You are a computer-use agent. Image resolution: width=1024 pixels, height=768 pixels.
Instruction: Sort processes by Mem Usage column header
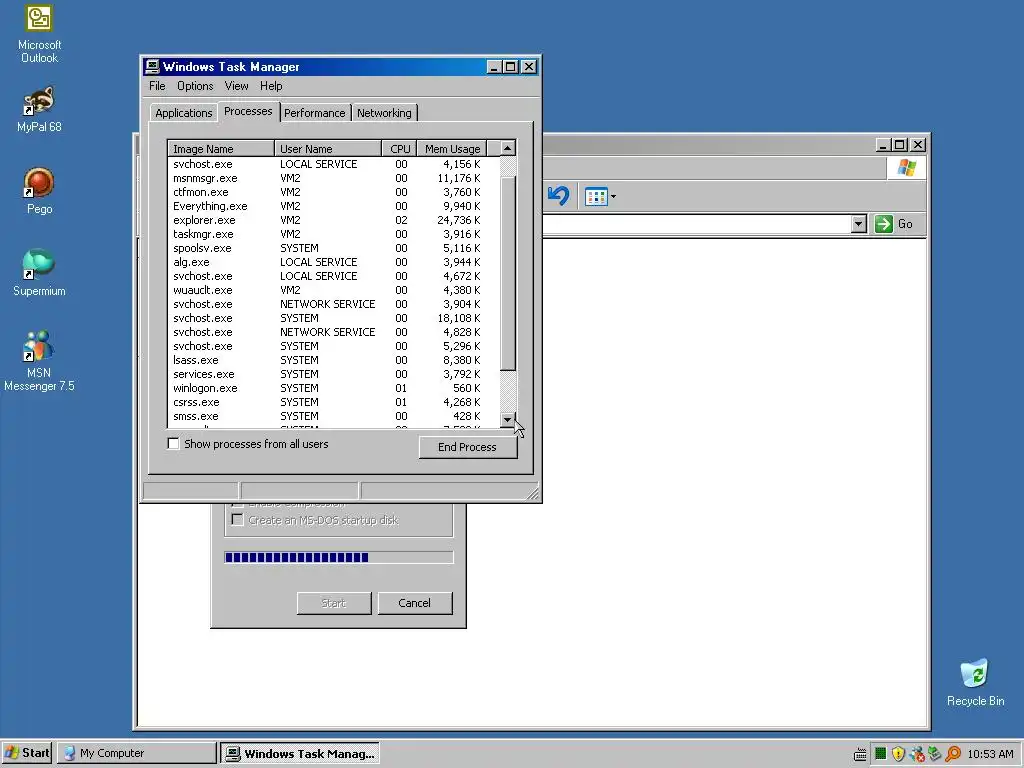point(452,149)
